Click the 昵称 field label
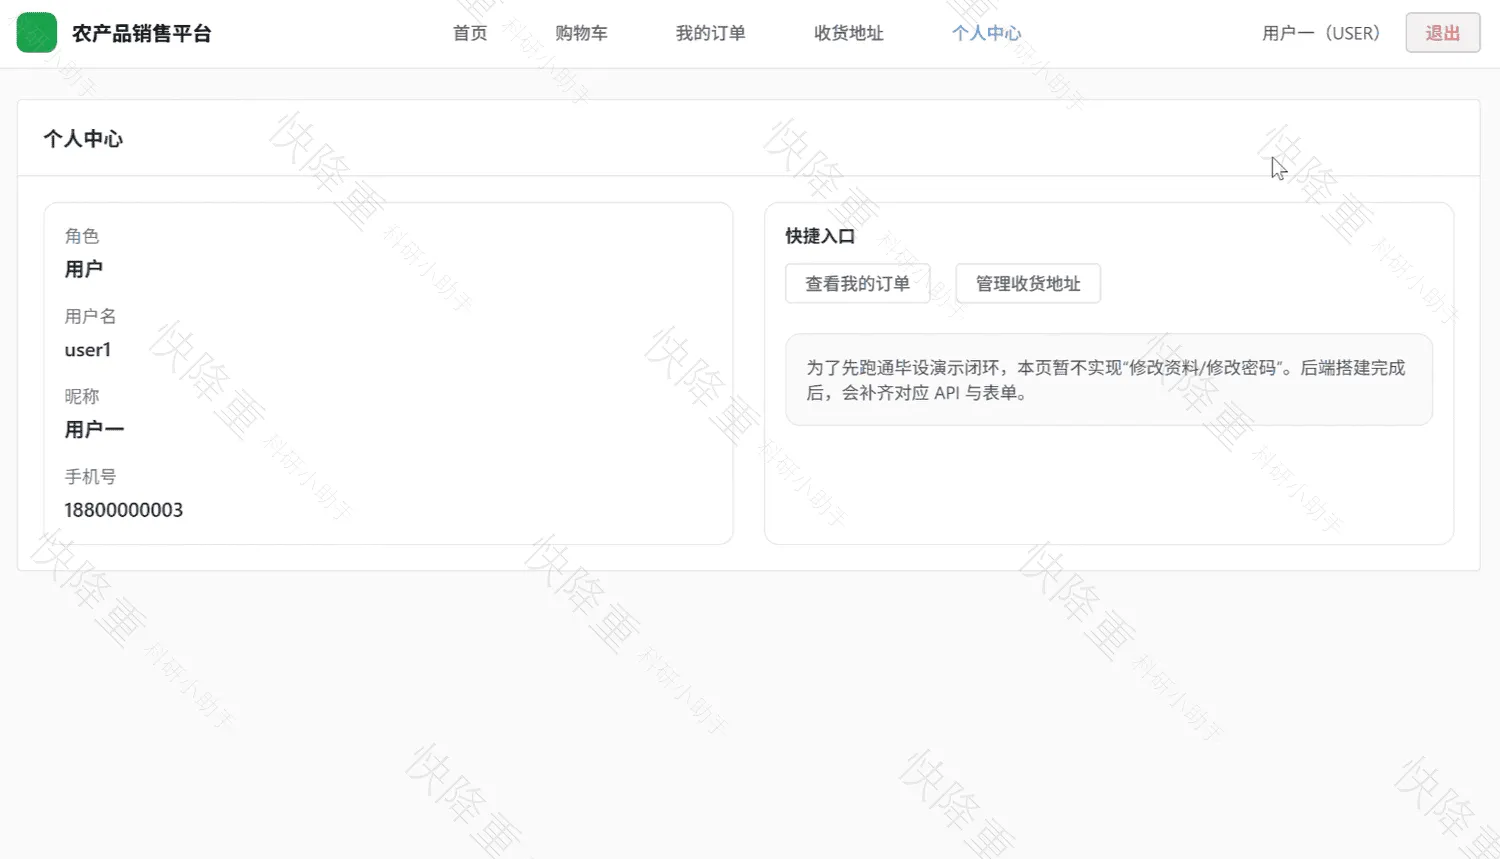The height and width of the screenshot is (859, 1500). 82,396
